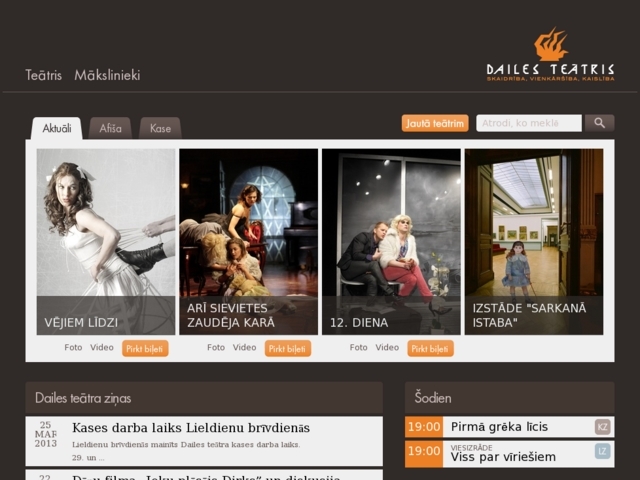
Task: Open the Arī sievietes zaudēja karā image
Action: (249, 242)
